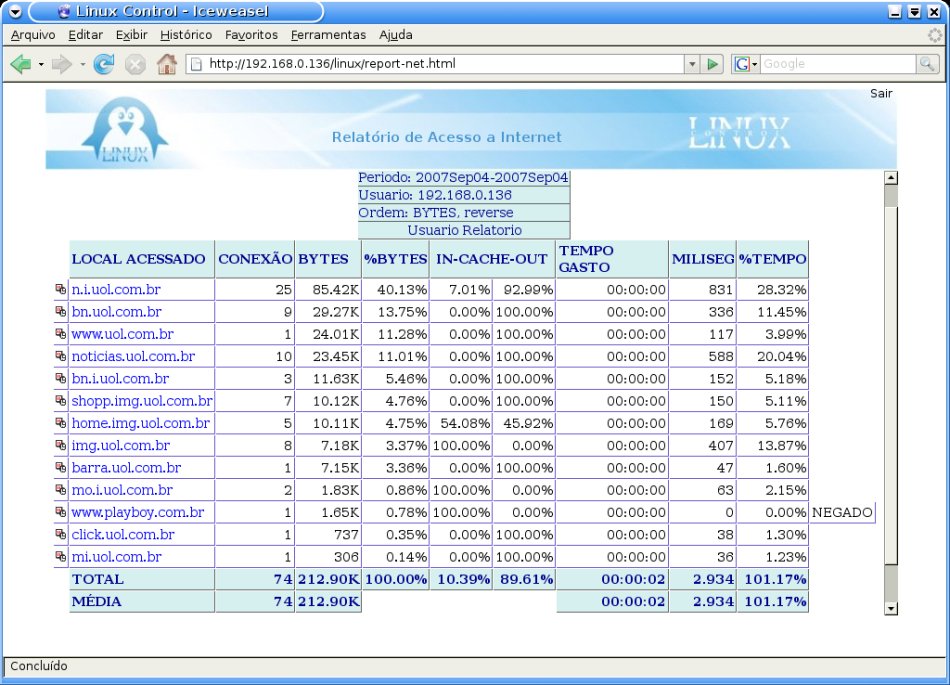Click the search magnifier icon
The image size is (950, 685).
pos(927,64)
